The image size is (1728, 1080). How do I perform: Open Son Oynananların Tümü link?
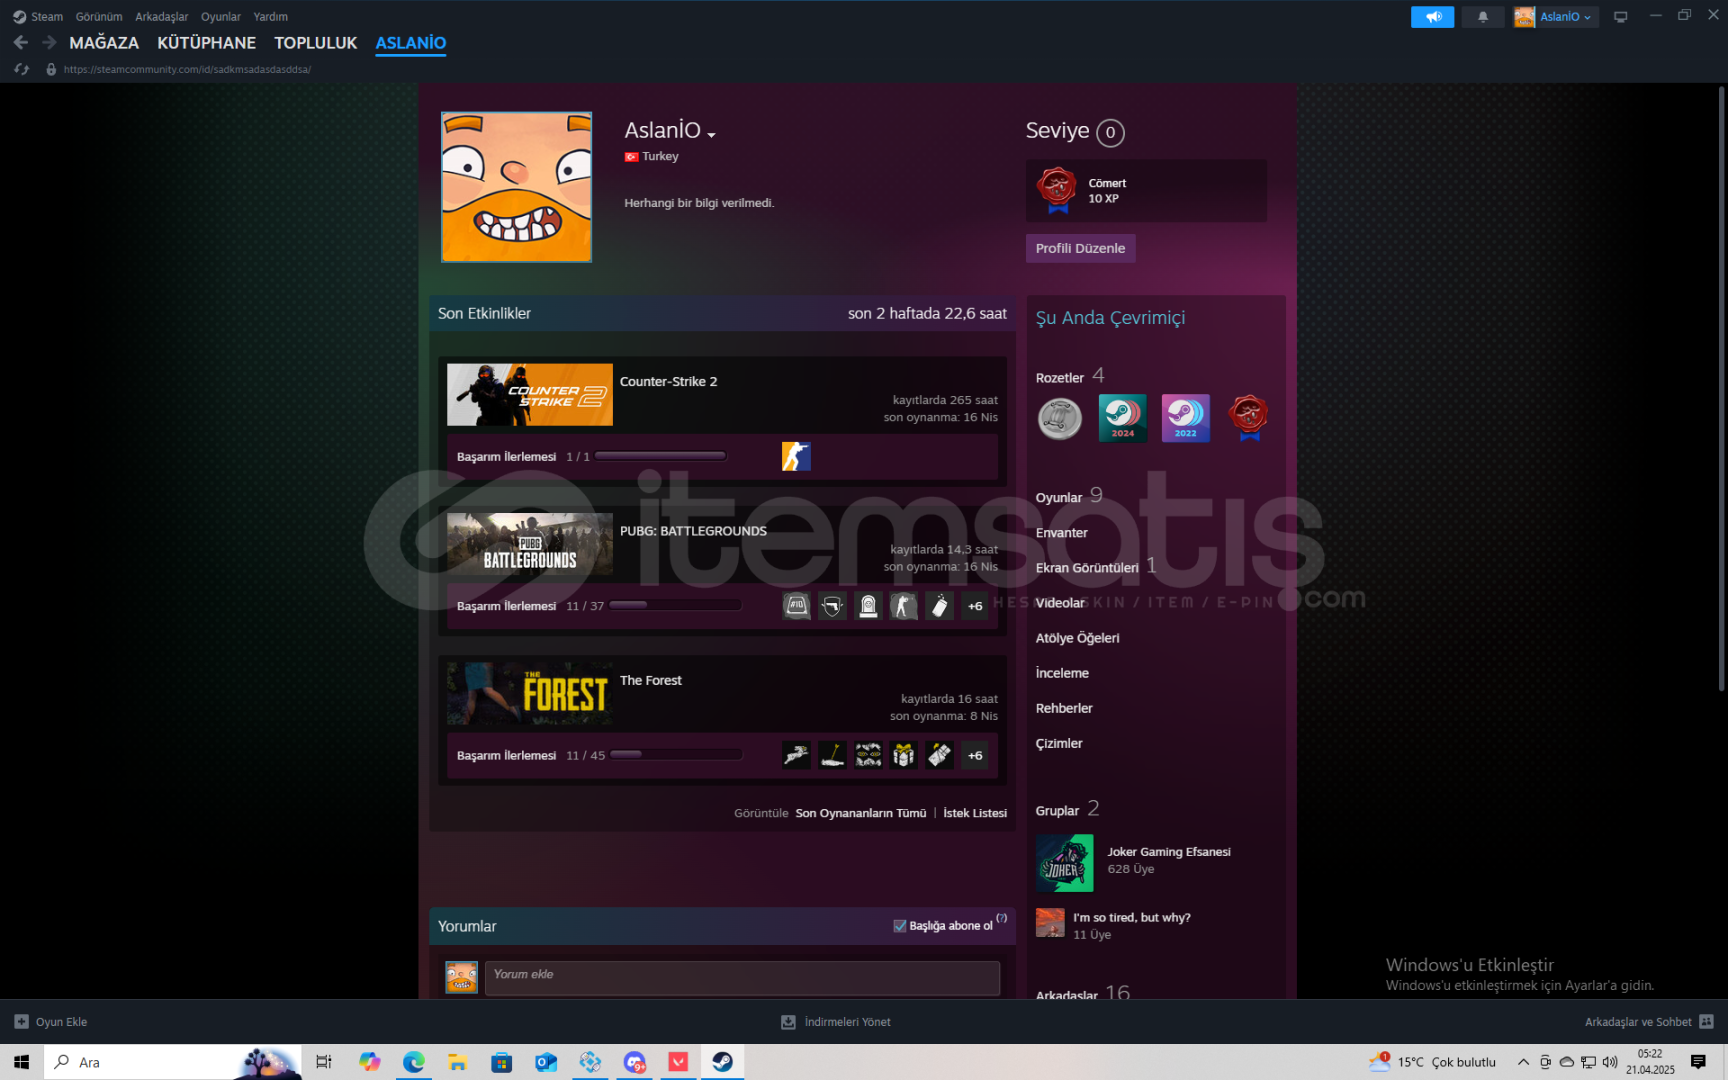(x=861, y=813)
